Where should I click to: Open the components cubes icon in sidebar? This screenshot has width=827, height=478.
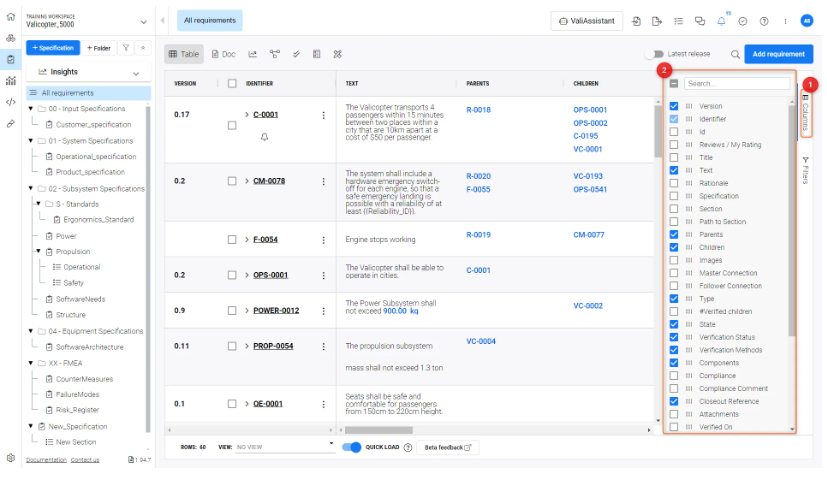(x=11, y=39)
